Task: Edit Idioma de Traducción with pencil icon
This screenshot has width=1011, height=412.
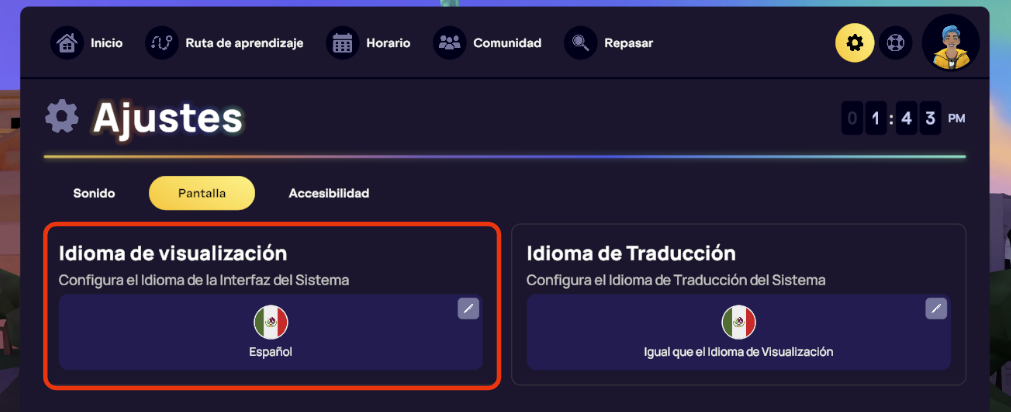Action: (x=936, y=308)
